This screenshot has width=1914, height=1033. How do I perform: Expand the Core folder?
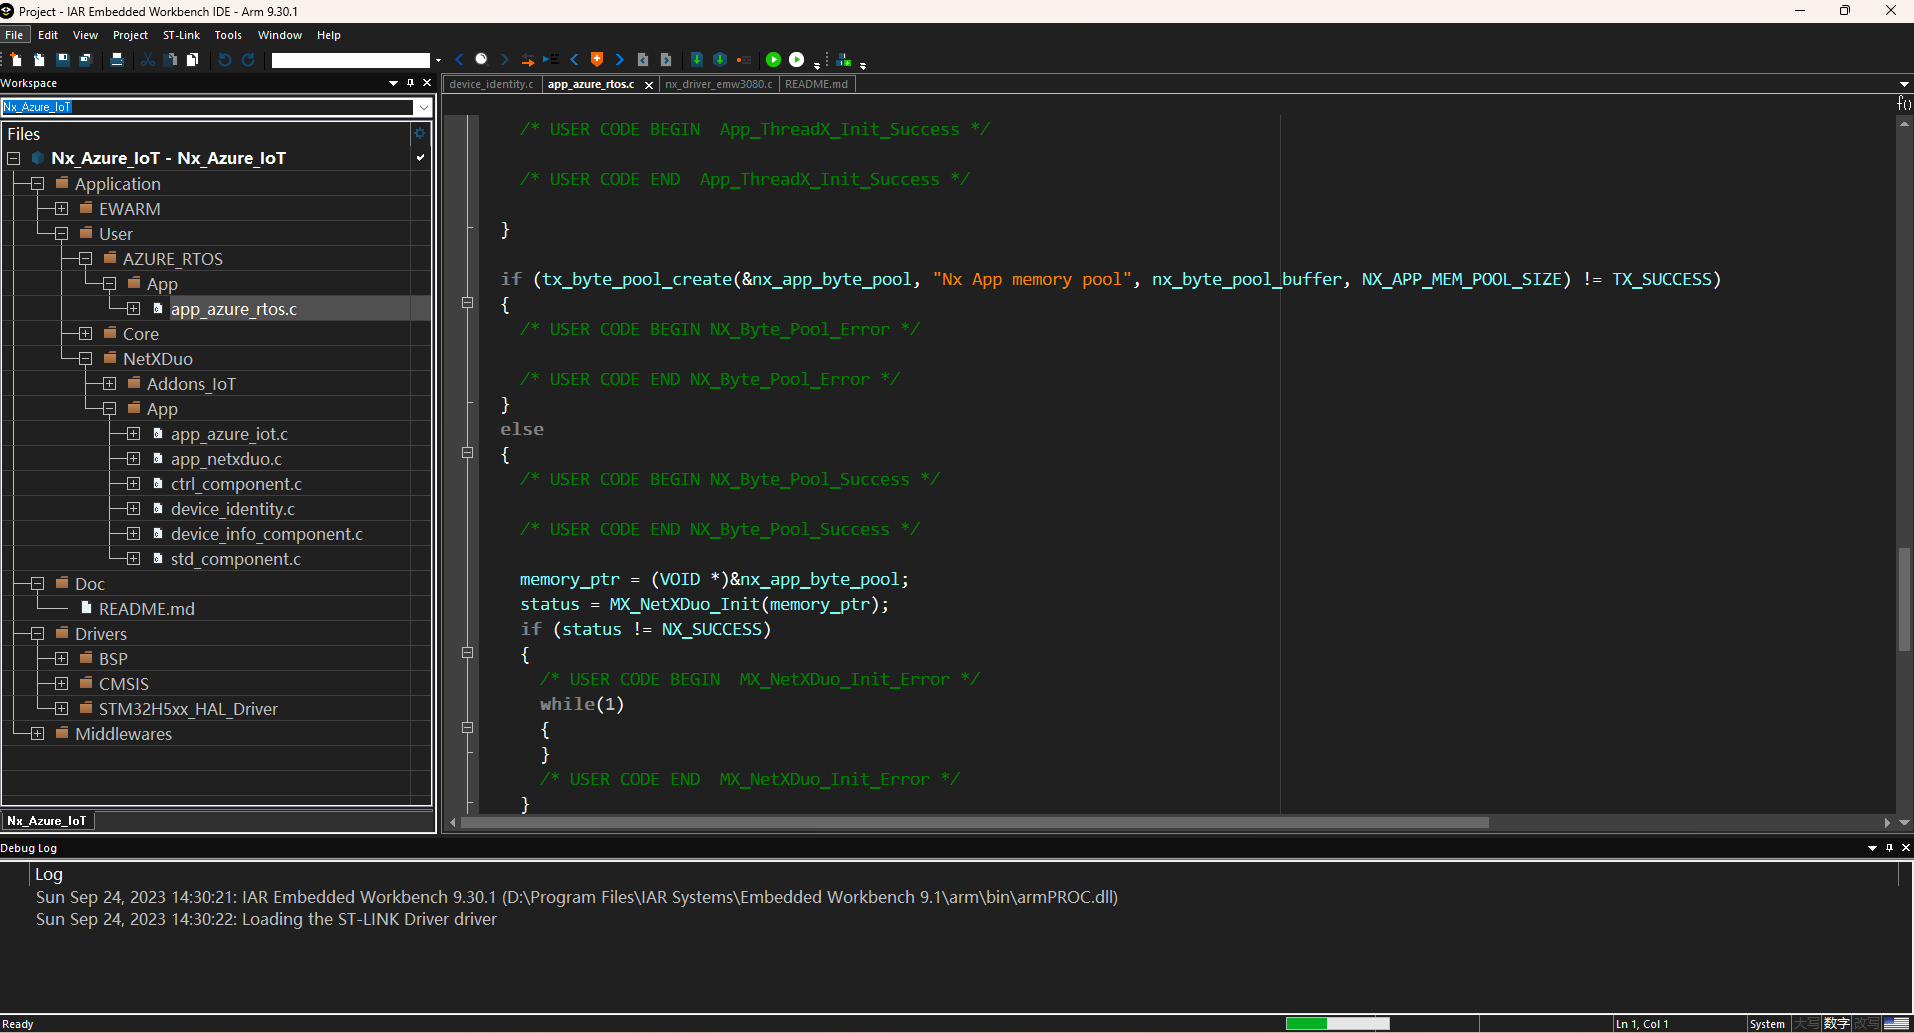coord(85,334)
